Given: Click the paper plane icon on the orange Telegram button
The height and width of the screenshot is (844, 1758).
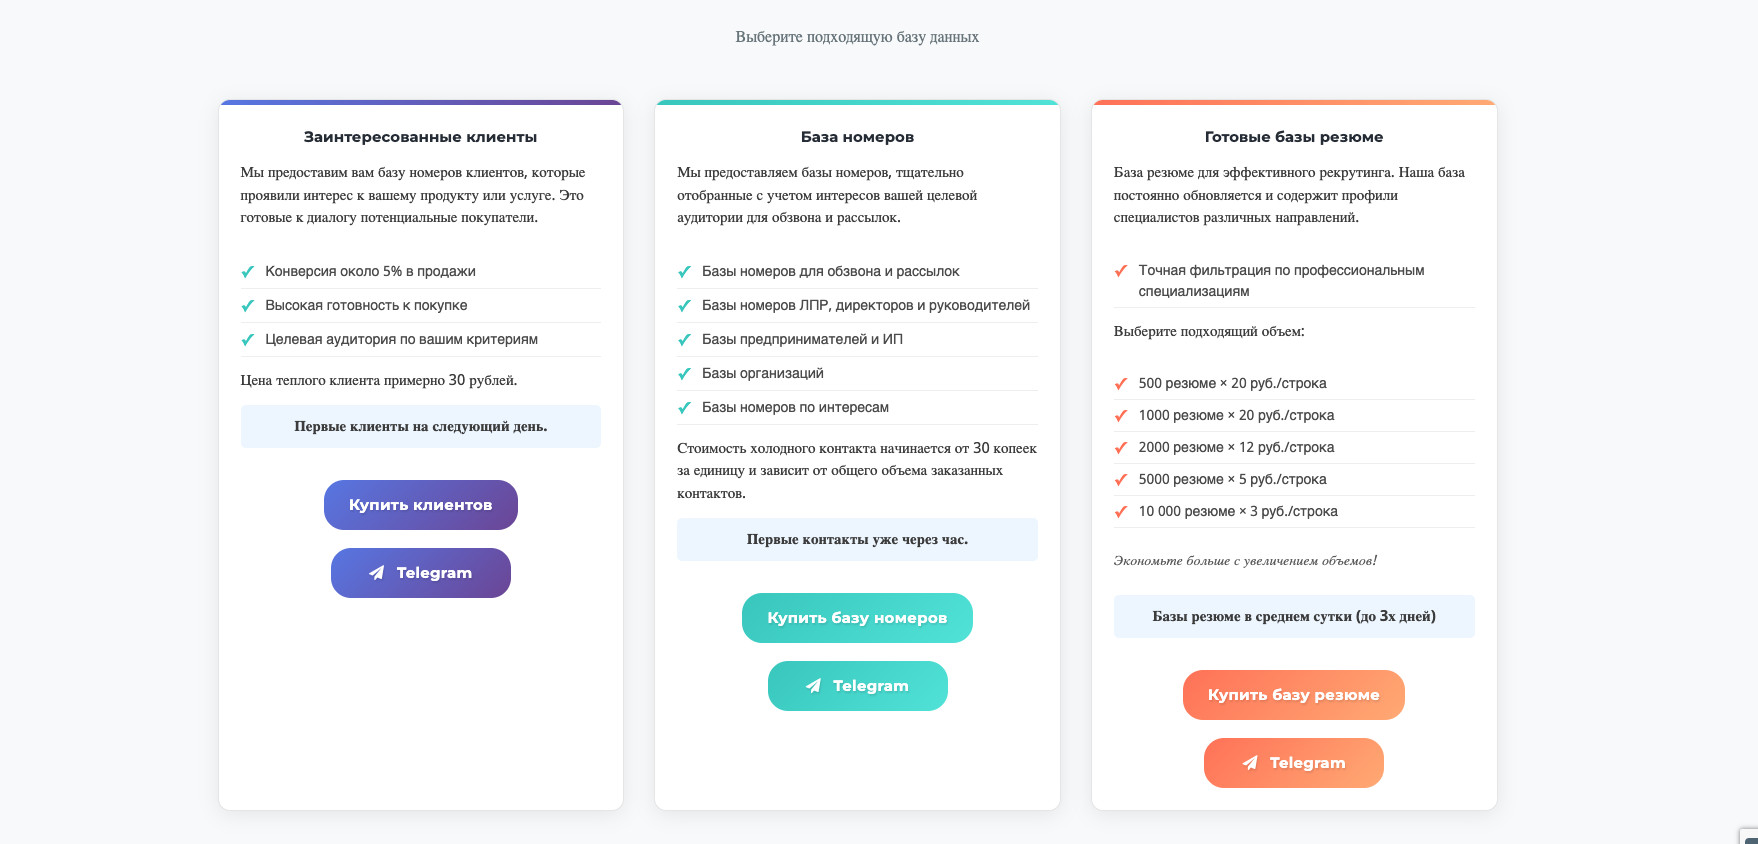Looking at the screenshot, I should coord(1250,763).
